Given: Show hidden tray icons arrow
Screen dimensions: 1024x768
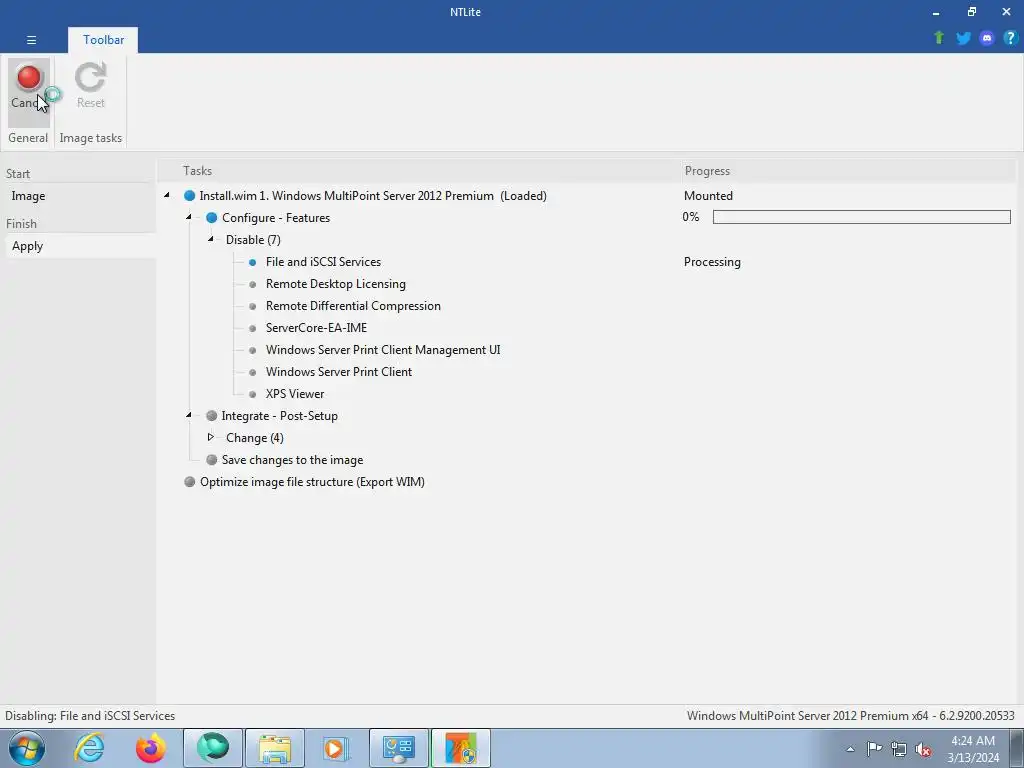Looking at the screenshot, I should pos(850,749).
